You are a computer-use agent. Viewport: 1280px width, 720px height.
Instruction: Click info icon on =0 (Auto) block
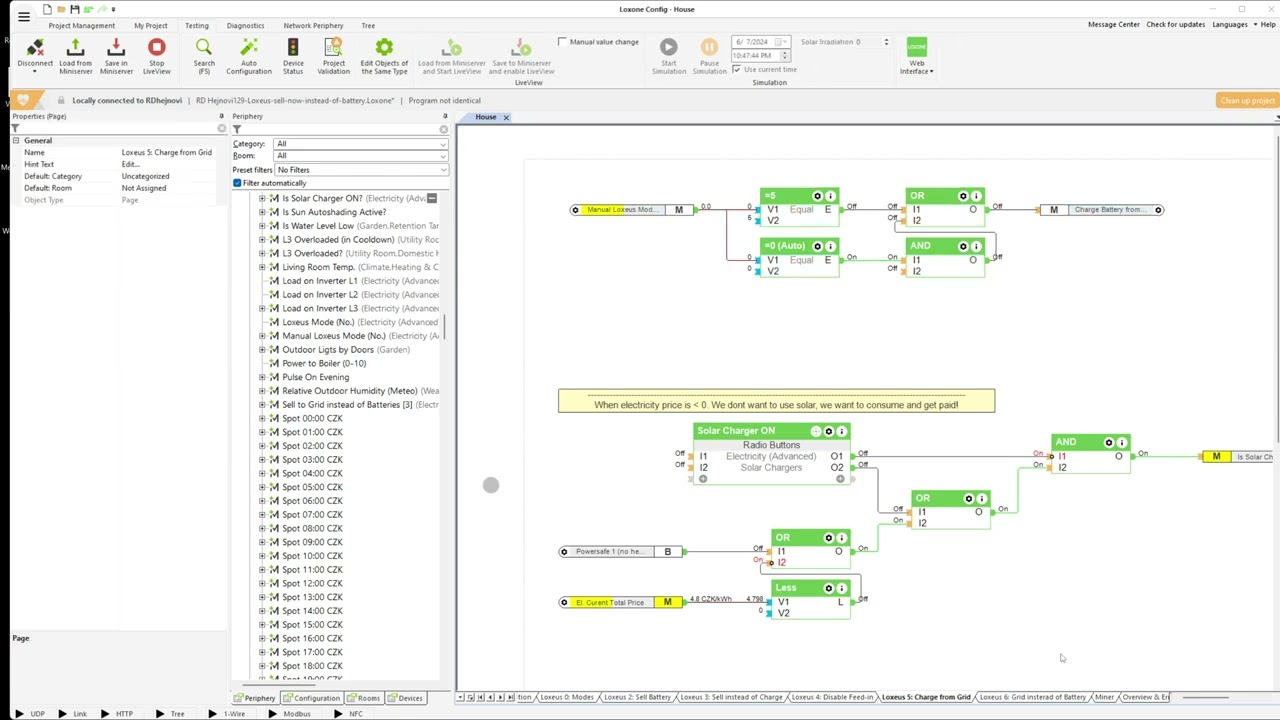click(830, 246)
